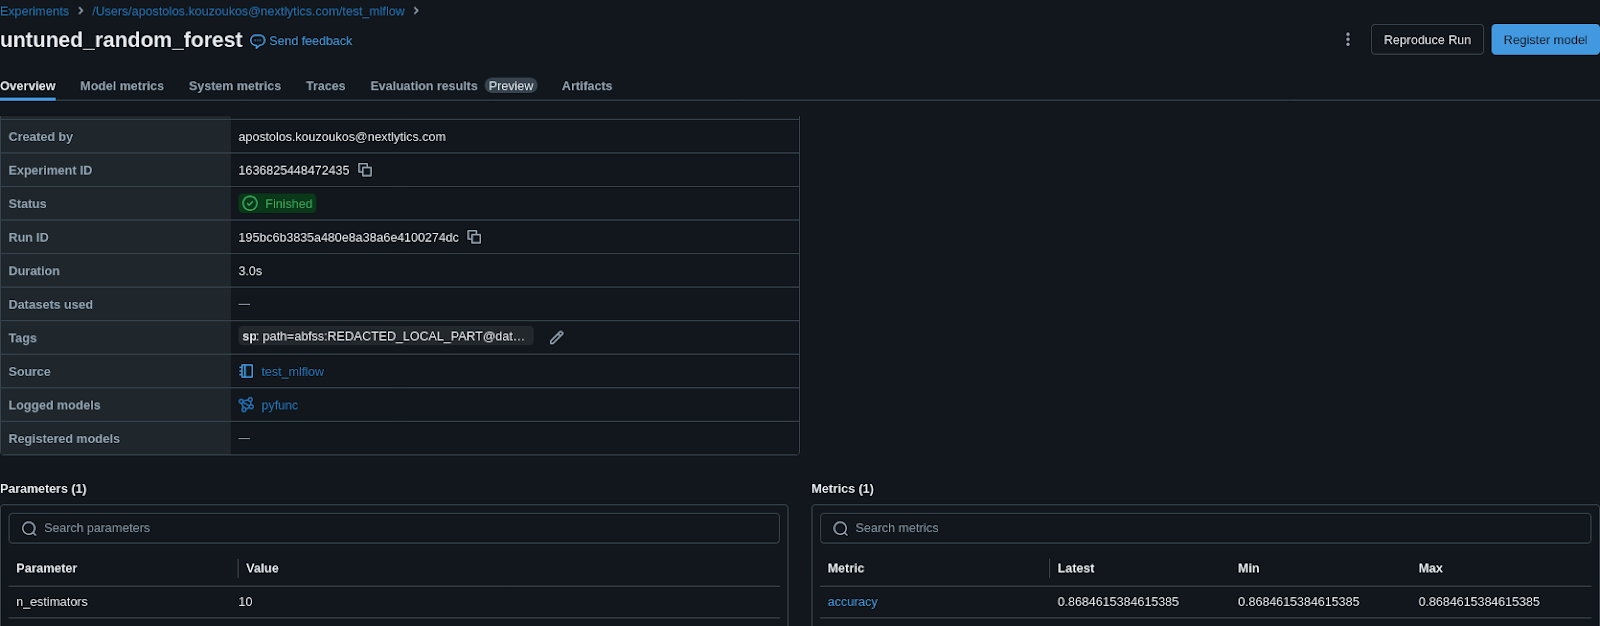Click the notebook icon beside test_mlflow
The image size is (1600, 626).
(246, 371)
